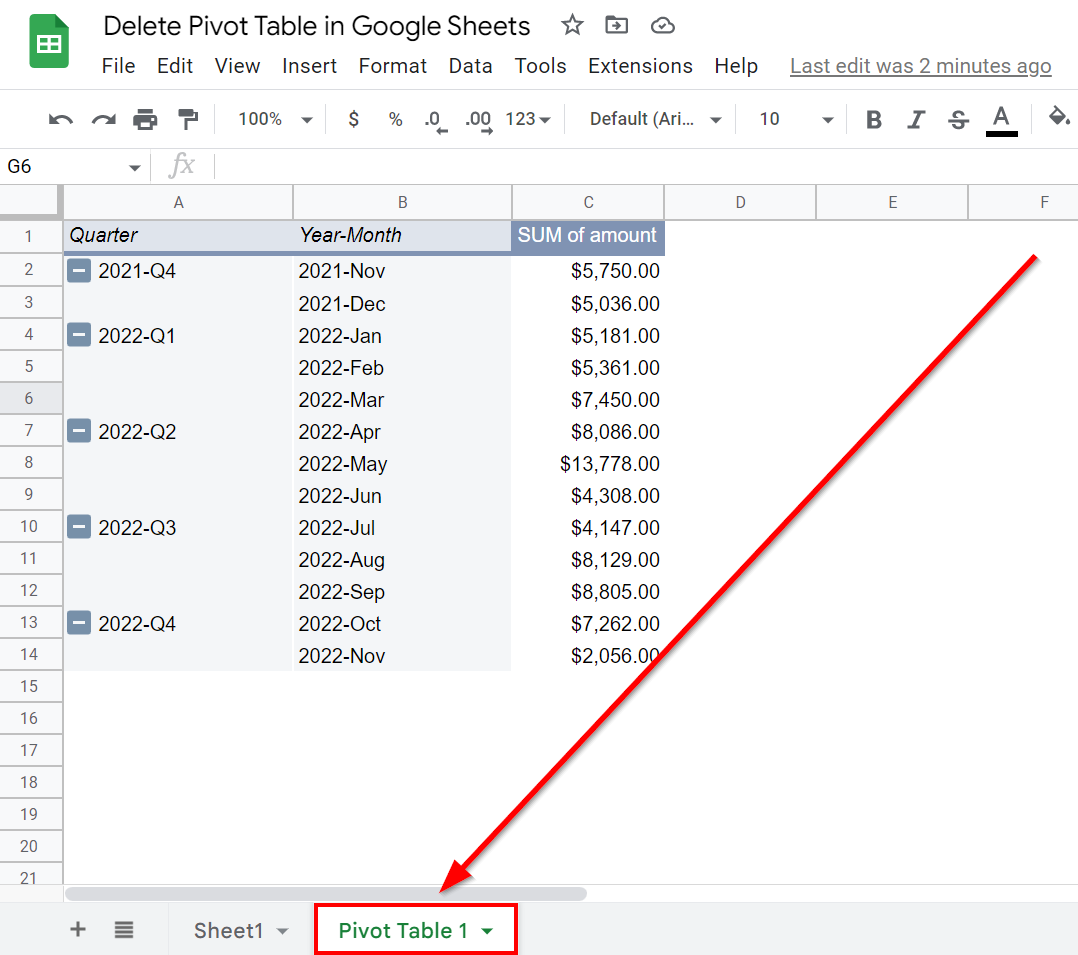1078x955 pixels.
Task: Collapse the 2021-Q4 group
Action: point(79,271)
